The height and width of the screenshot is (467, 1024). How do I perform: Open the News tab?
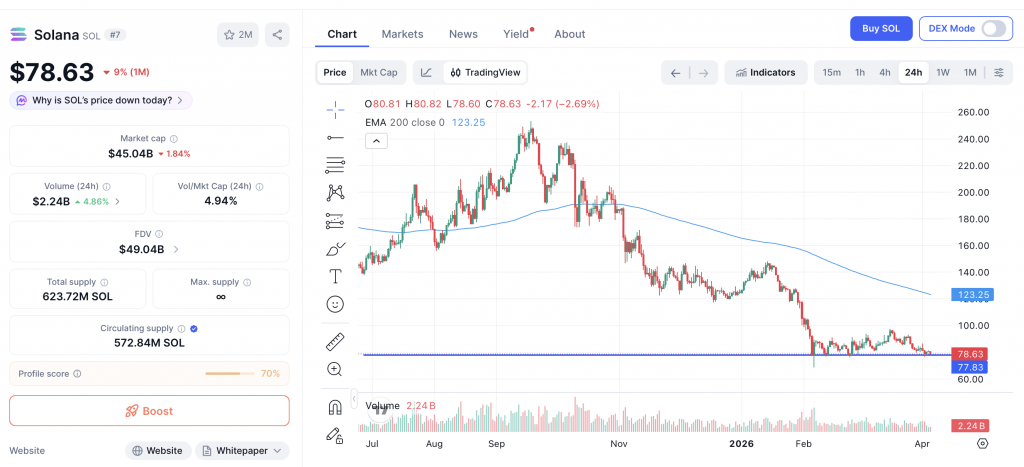[x=463, y=34]
